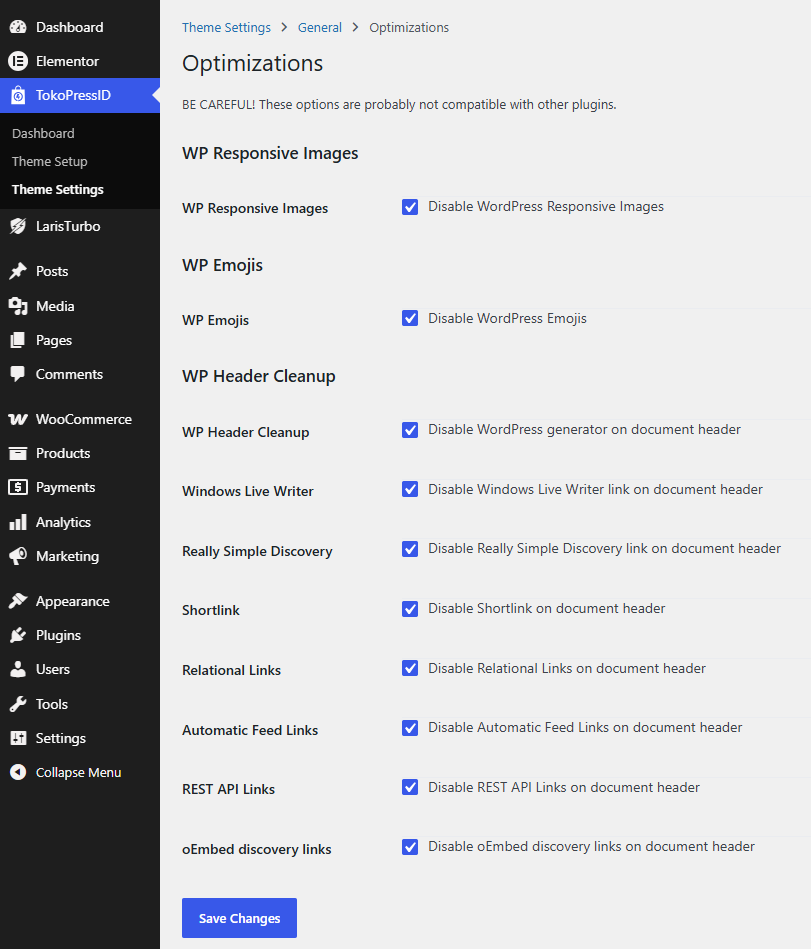The width and height of the screenshot is (811, 949).
Task: Click the Save Changes button
Action: 239,918
